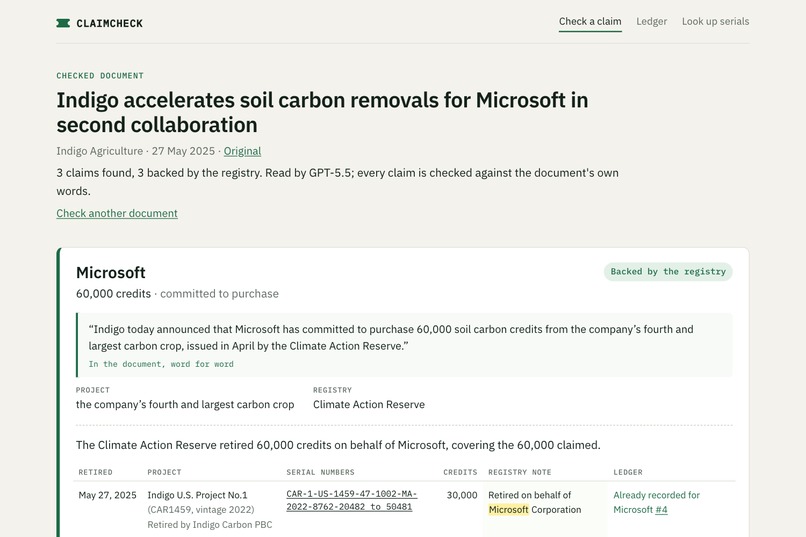Click the Indigo accelerates soil carbon headline
The height and width of the screenshot is (537, 806).
322,113
